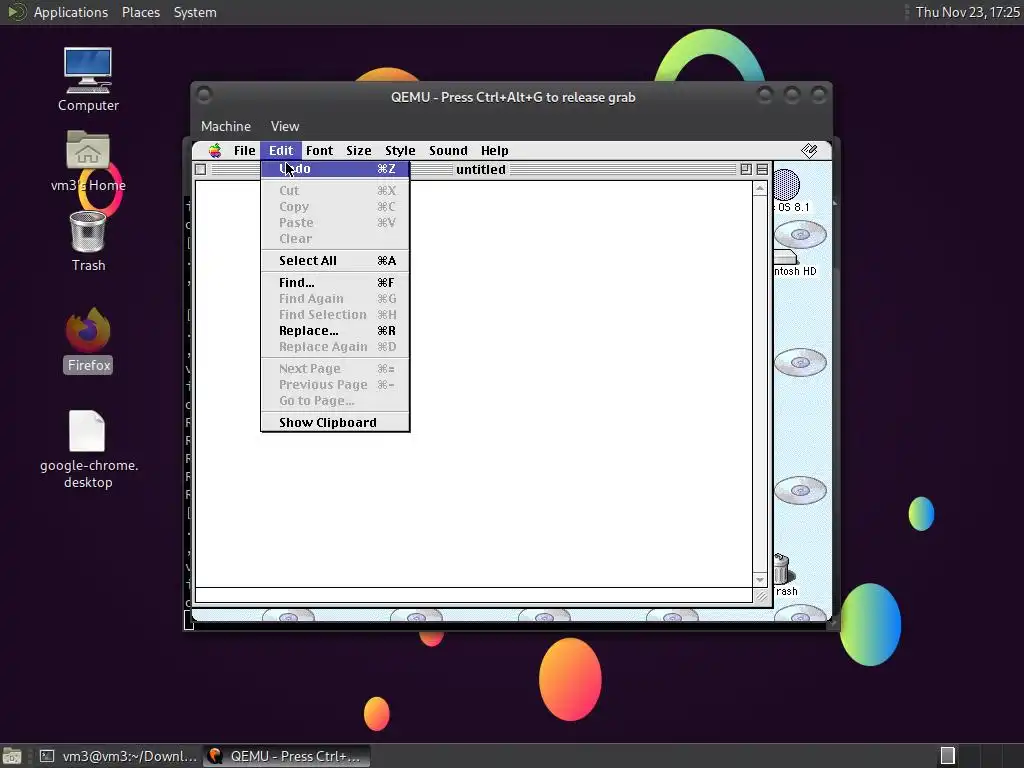Open the Help menu in SimpleText
The width and height of the screenshot is (1024, 768).
pyautogui.click(x=494, y=151)
